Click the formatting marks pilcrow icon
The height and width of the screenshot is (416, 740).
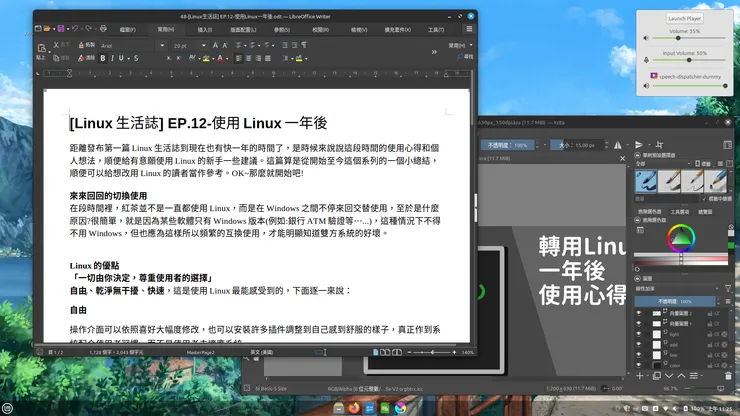pos(304,45)
